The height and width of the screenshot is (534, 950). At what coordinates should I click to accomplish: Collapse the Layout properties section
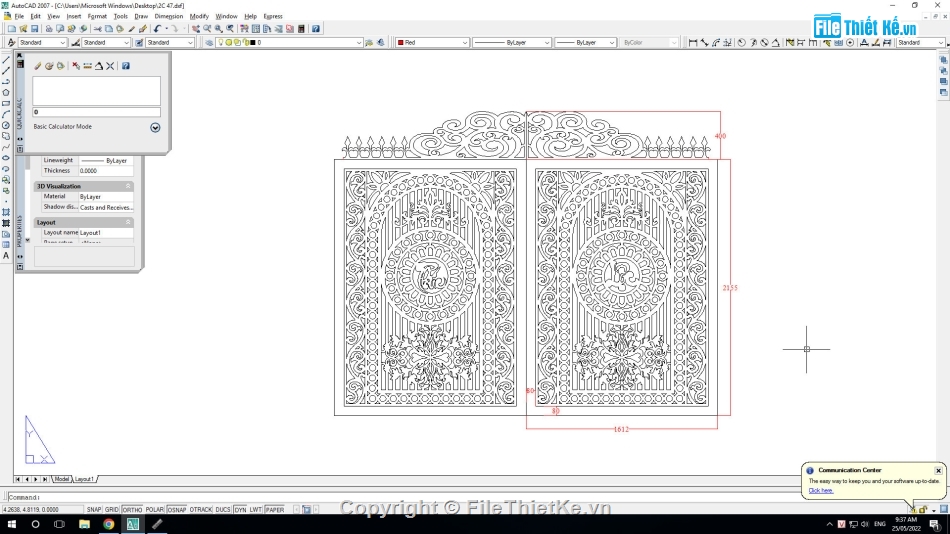tap(128, 222)
